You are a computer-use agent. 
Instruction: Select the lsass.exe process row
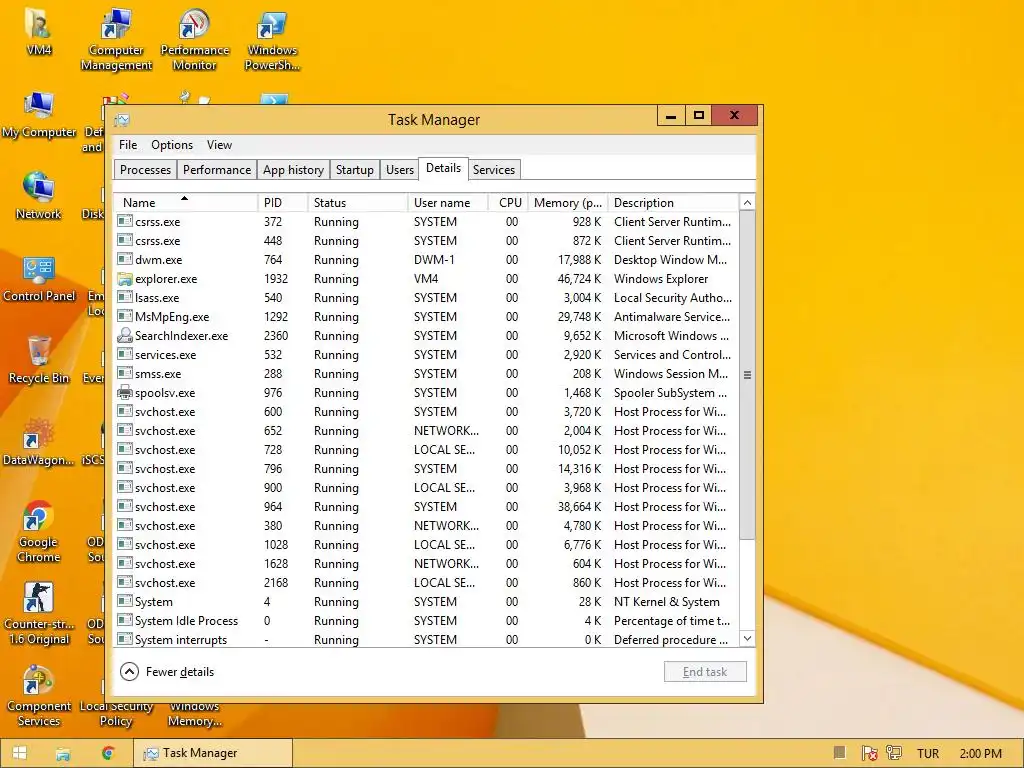pos(426,298)
